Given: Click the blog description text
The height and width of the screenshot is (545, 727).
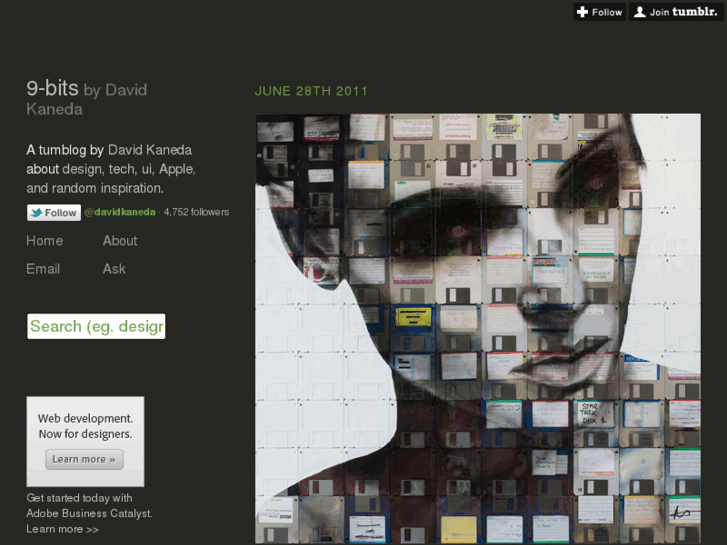Looking at the screenshot, I should (111, 169).
